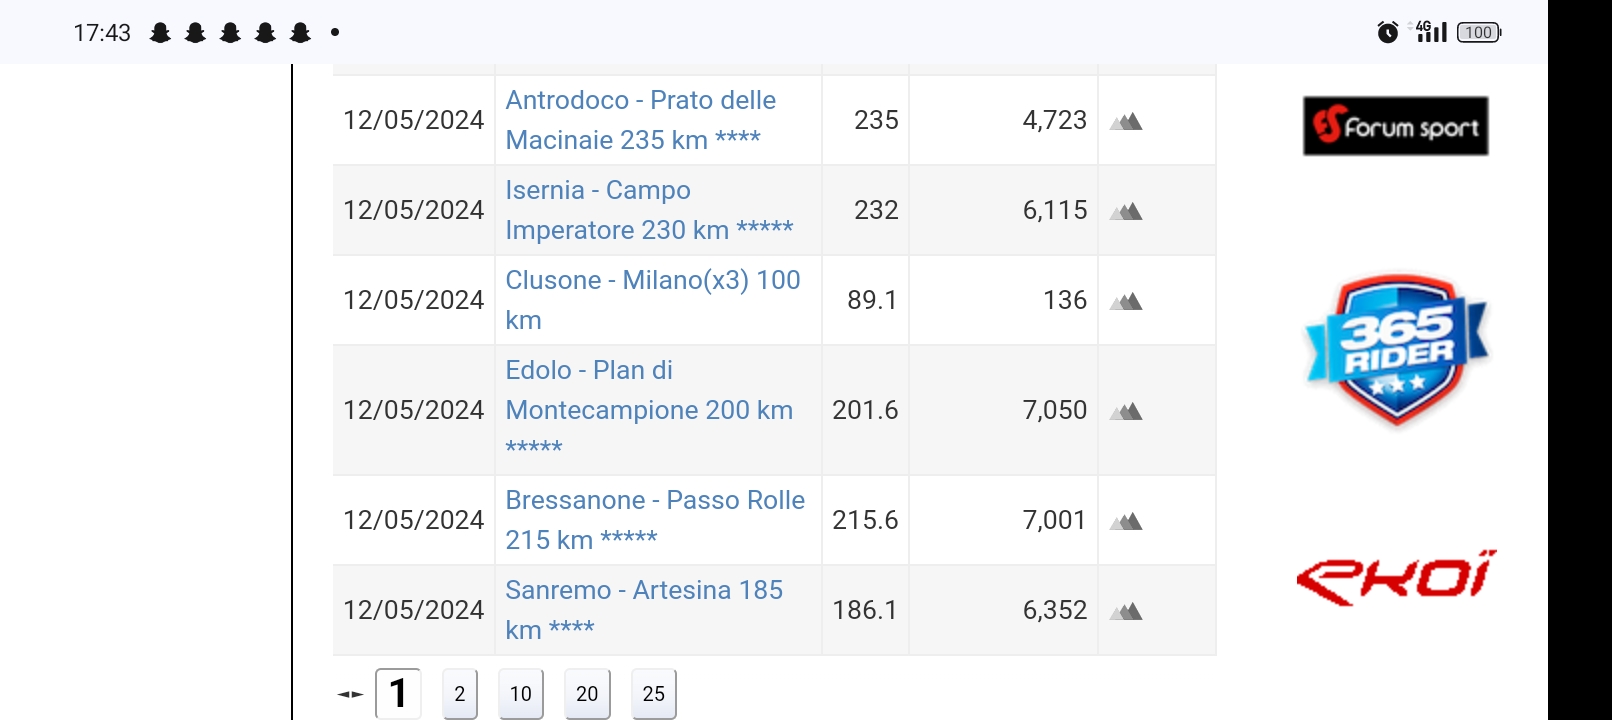Screen dimensions: 1612x720
Task: Click mountain icon in Edolo - Montecampione row
Action: (1126, 411)
